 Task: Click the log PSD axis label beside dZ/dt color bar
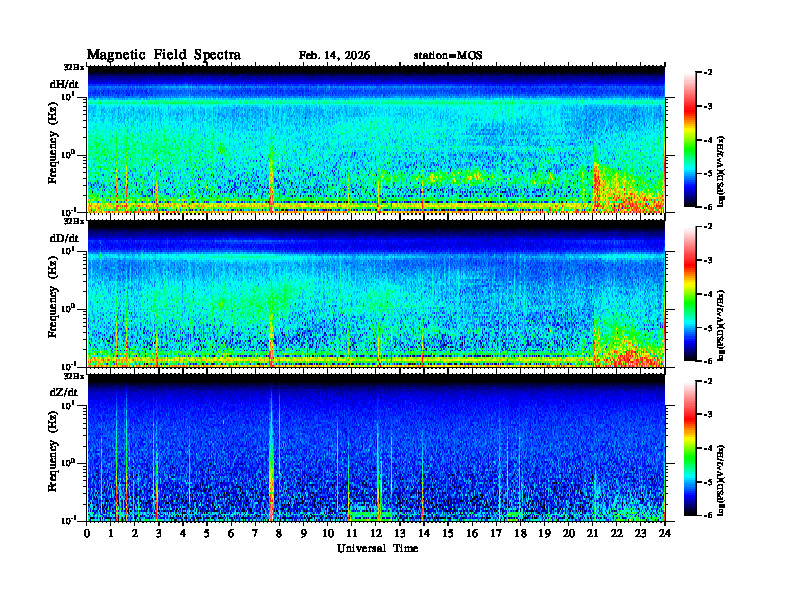coord(721,479)
